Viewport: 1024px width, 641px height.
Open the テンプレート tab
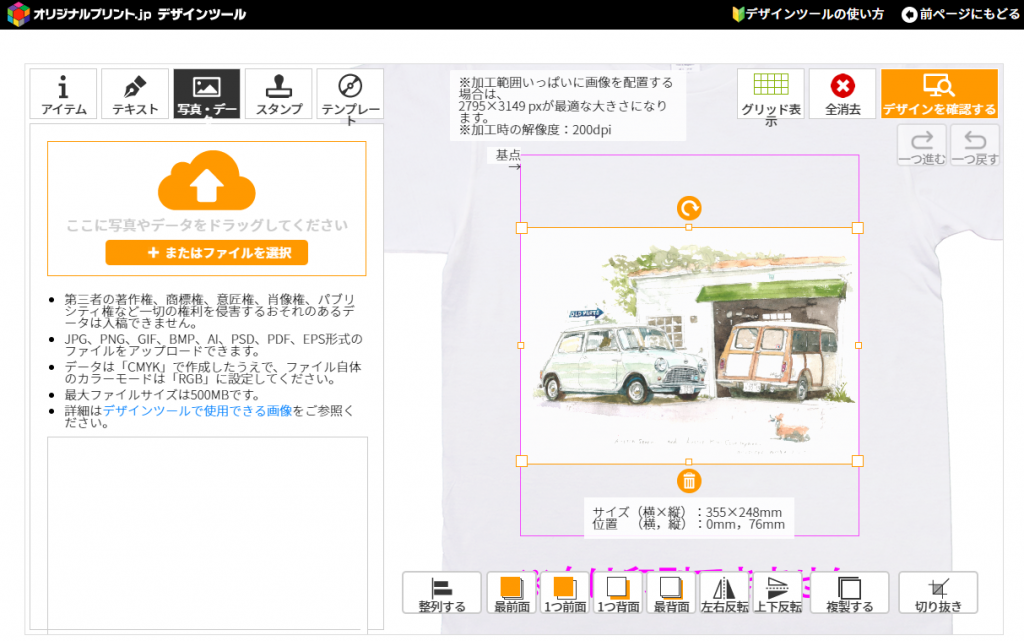[x=351, y=93]
